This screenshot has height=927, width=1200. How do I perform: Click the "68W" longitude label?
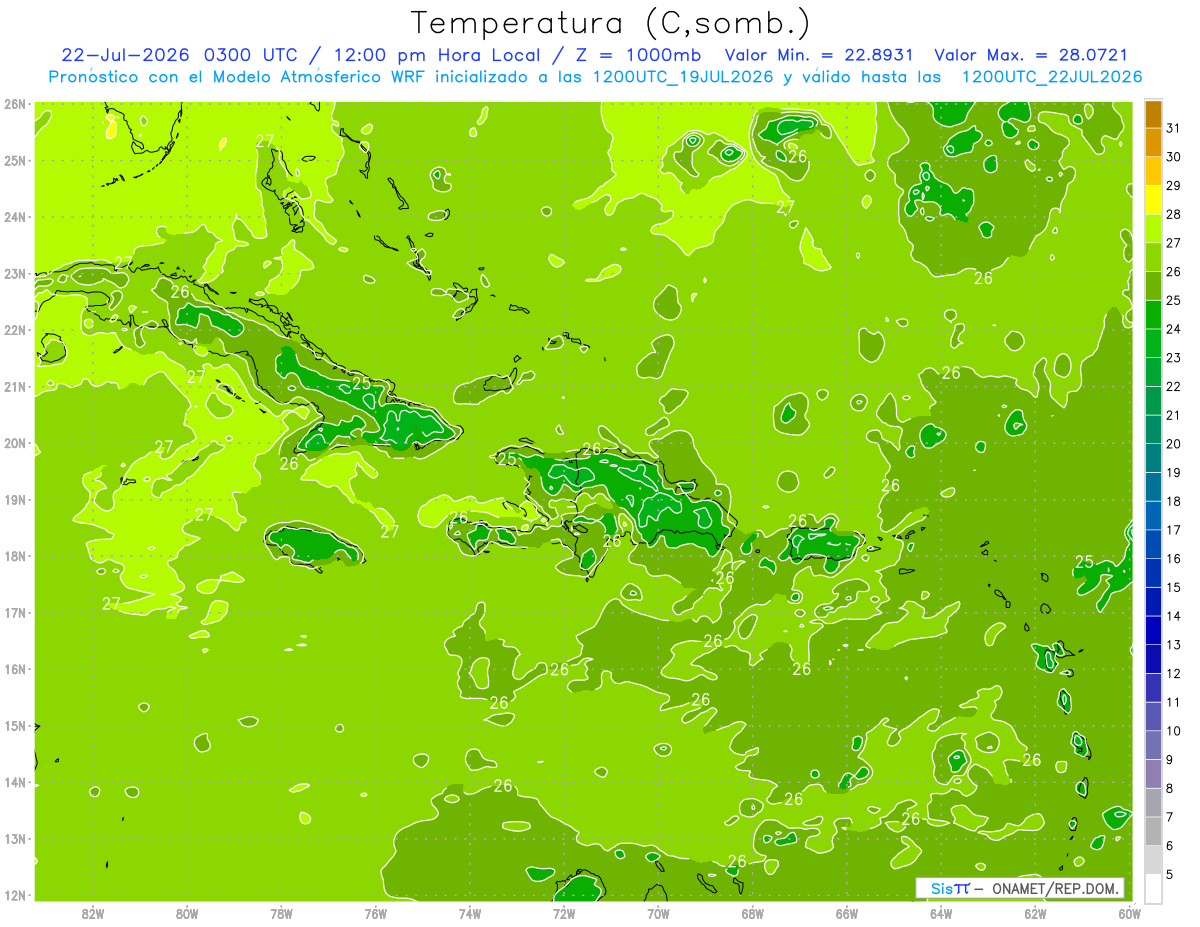752,913
